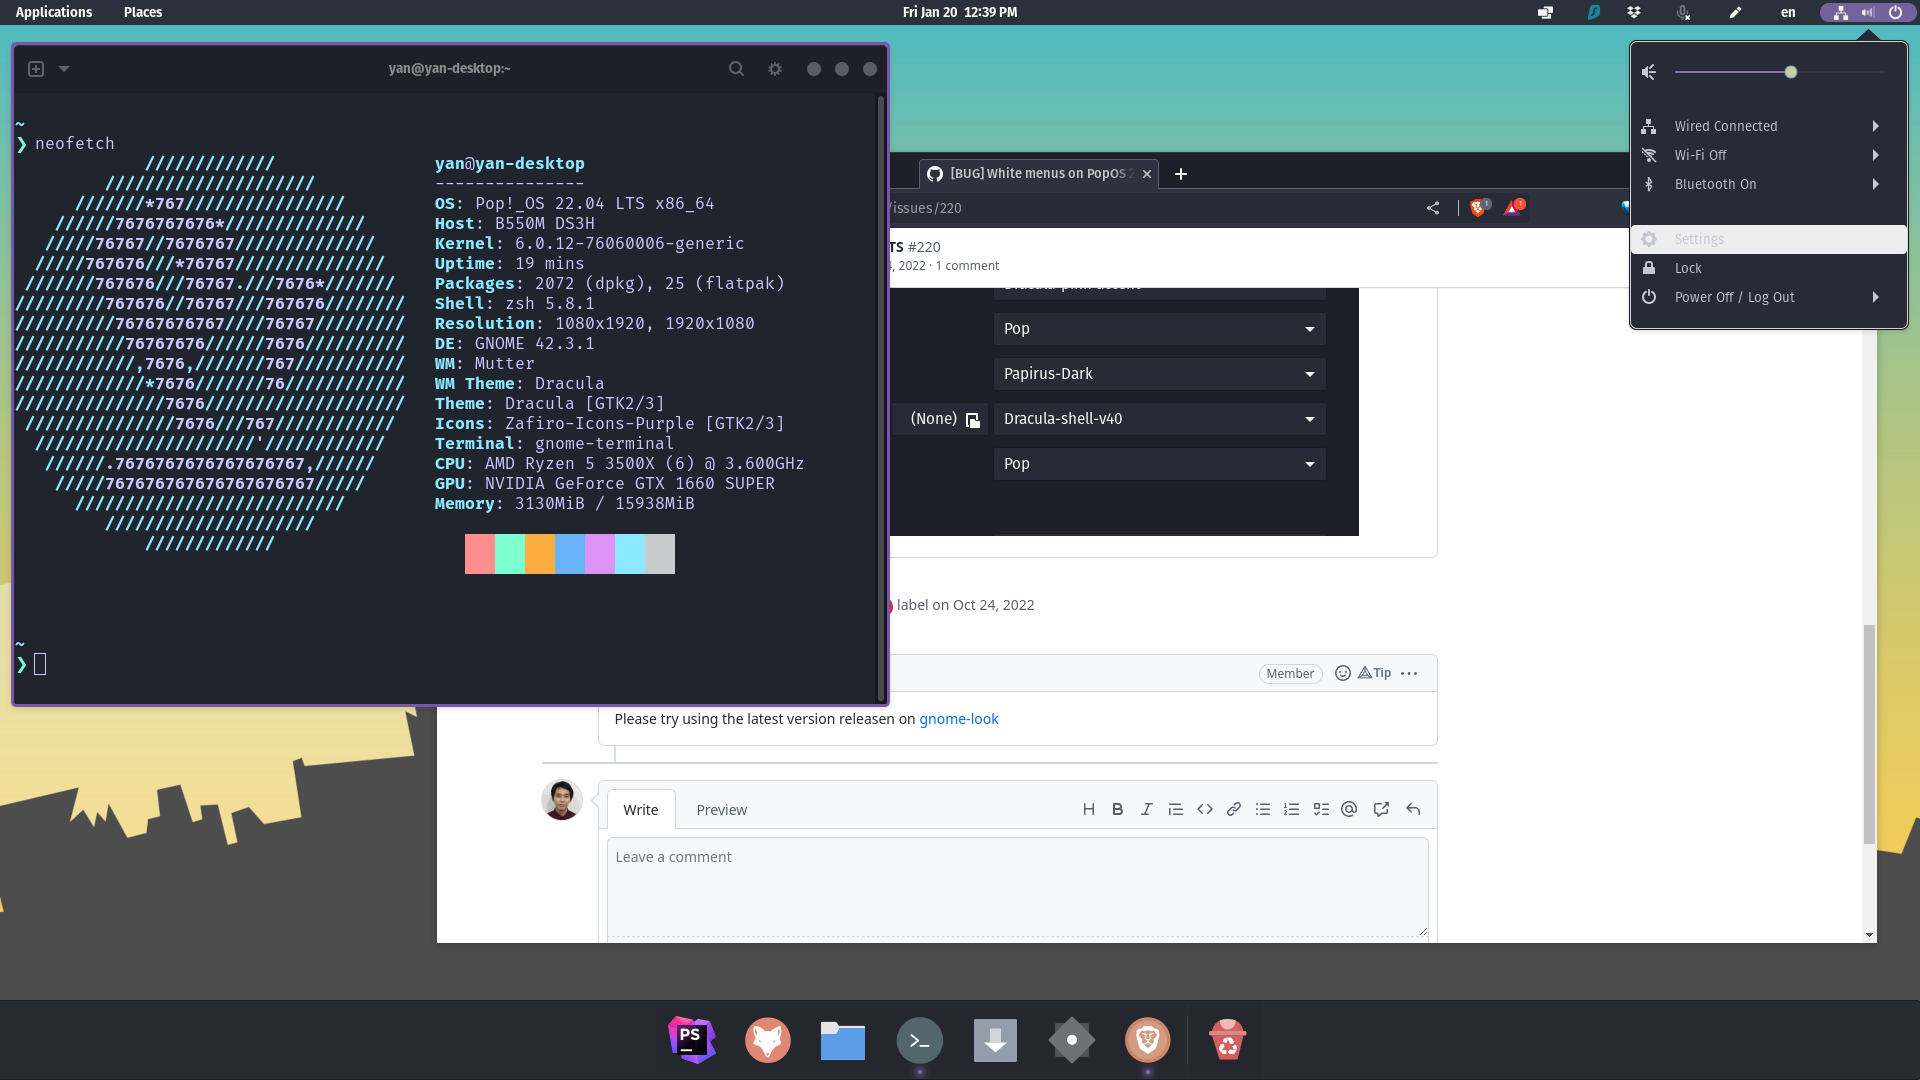Open terminal search with the magnifier icon
Image resolution: width=1920 pixels, height=1080 pixels.
click(736, 68)
